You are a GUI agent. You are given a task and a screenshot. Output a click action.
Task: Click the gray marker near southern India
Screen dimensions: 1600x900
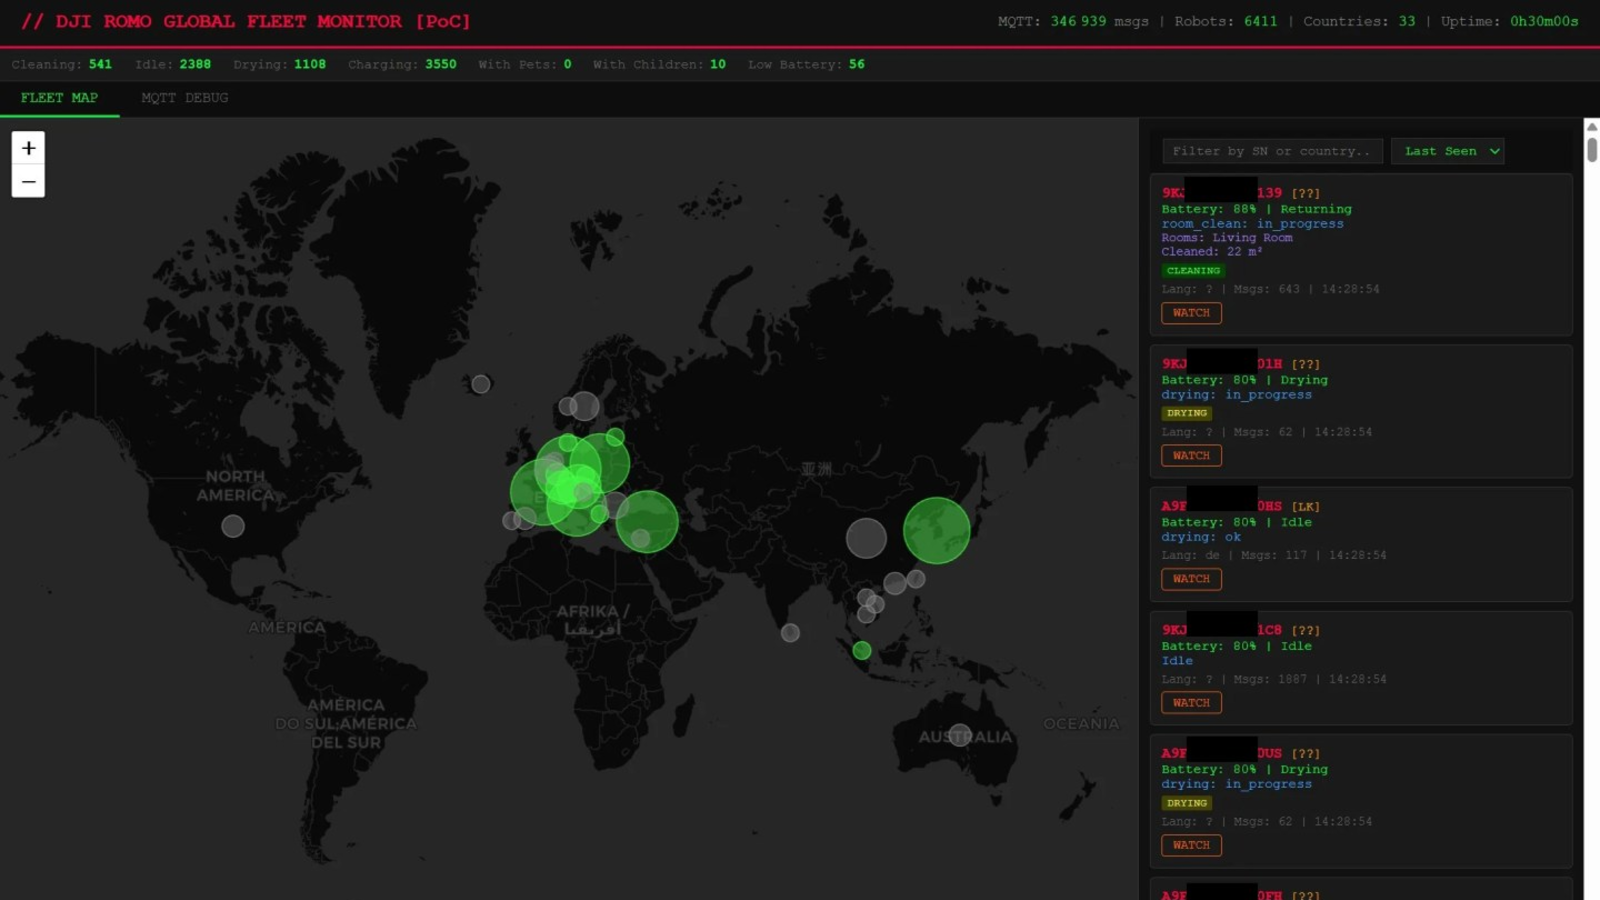click(x=790, y=633)
